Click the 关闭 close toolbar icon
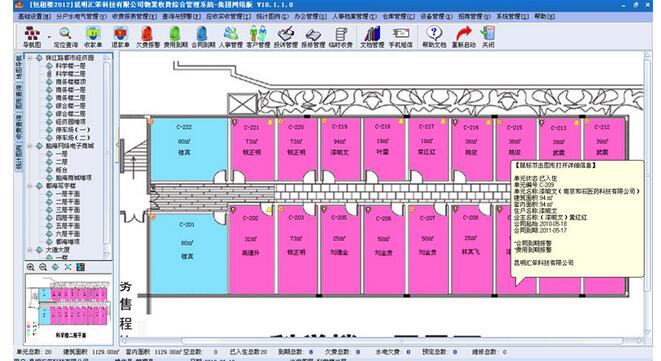This screenshot has width=661, height=361. point(488,37)
